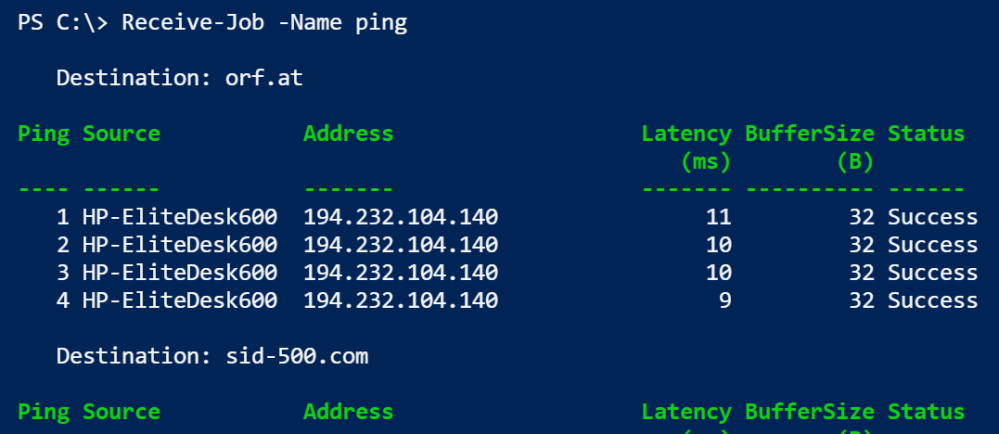999x434 pixels.
Task: Click the Status header in the orf.at table
Action: point(926,134)
